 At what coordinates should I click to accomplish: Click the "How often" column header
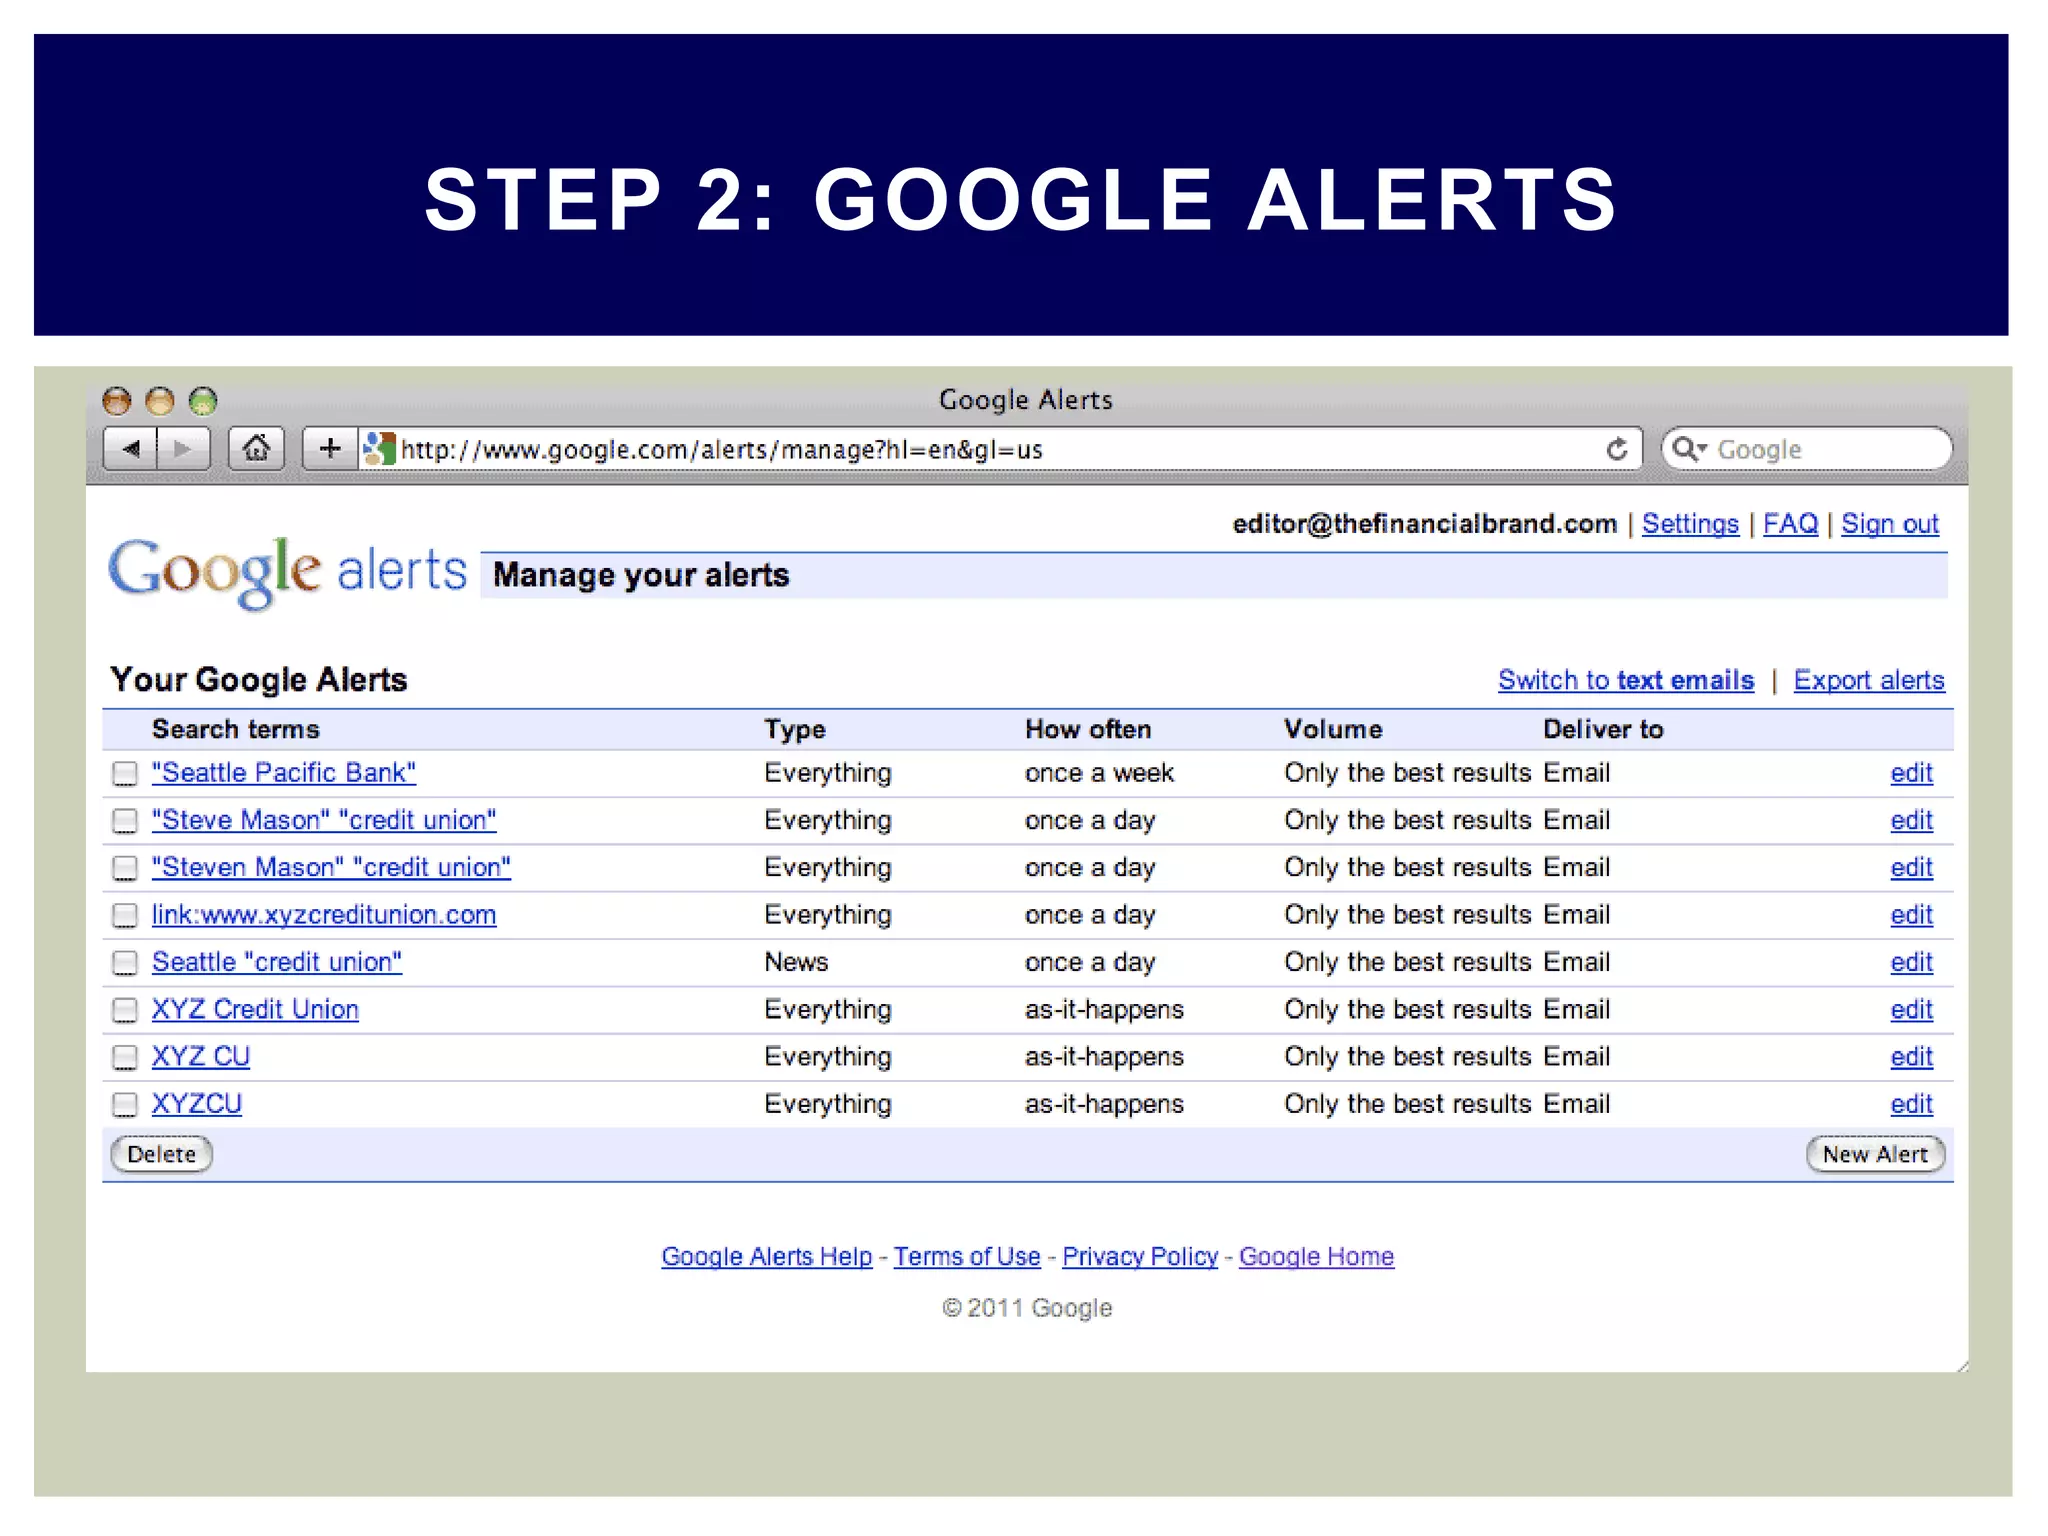point(1088,729)
